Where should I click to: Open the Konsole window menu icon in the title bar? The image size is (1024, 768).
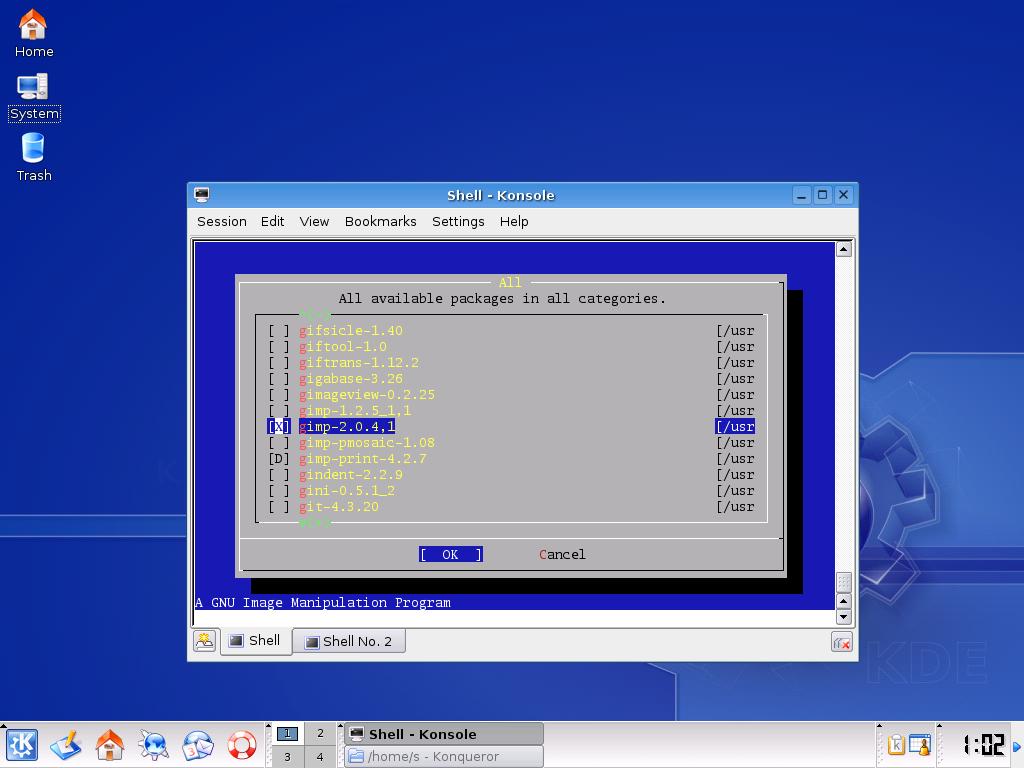(202, 195)
